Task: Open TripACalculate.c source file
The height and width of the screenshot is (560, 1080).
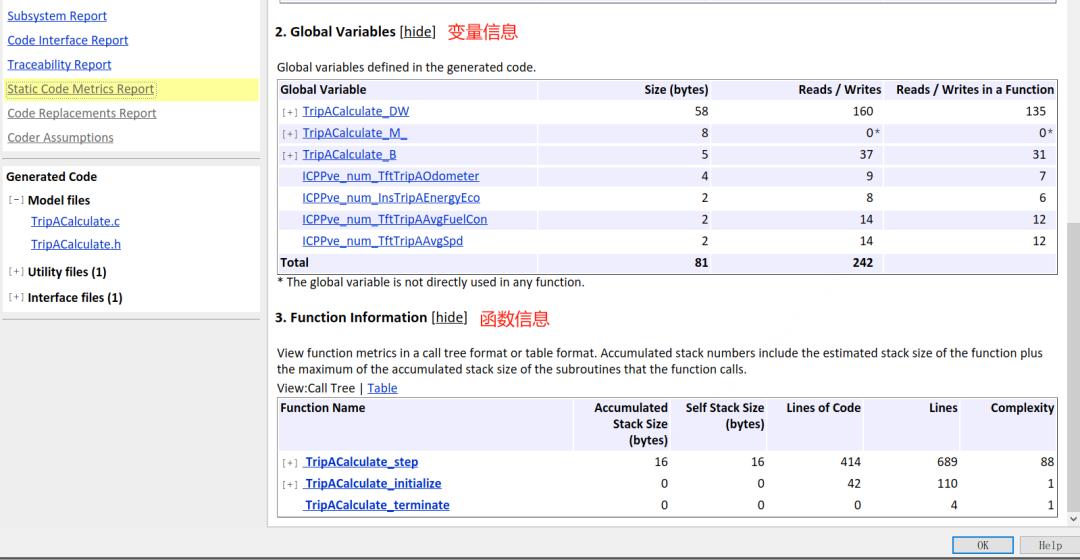Action: point(75,221)
